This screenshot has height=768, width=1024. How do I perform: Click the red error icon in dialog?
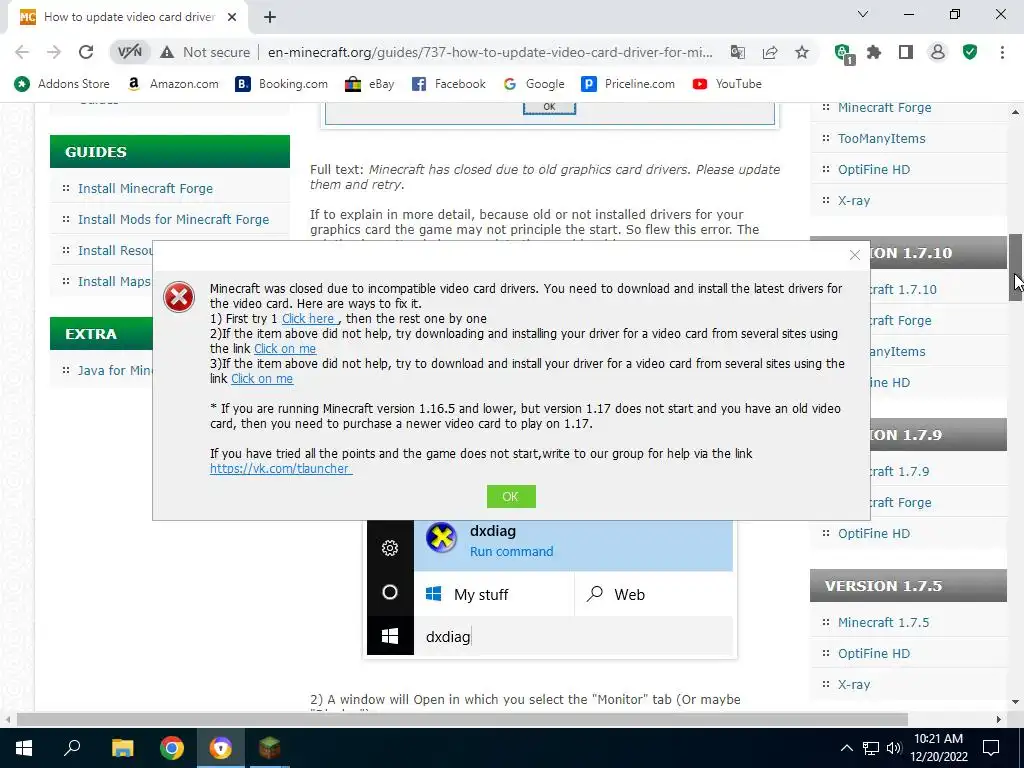pyautogui.click(x=179, y=297)
